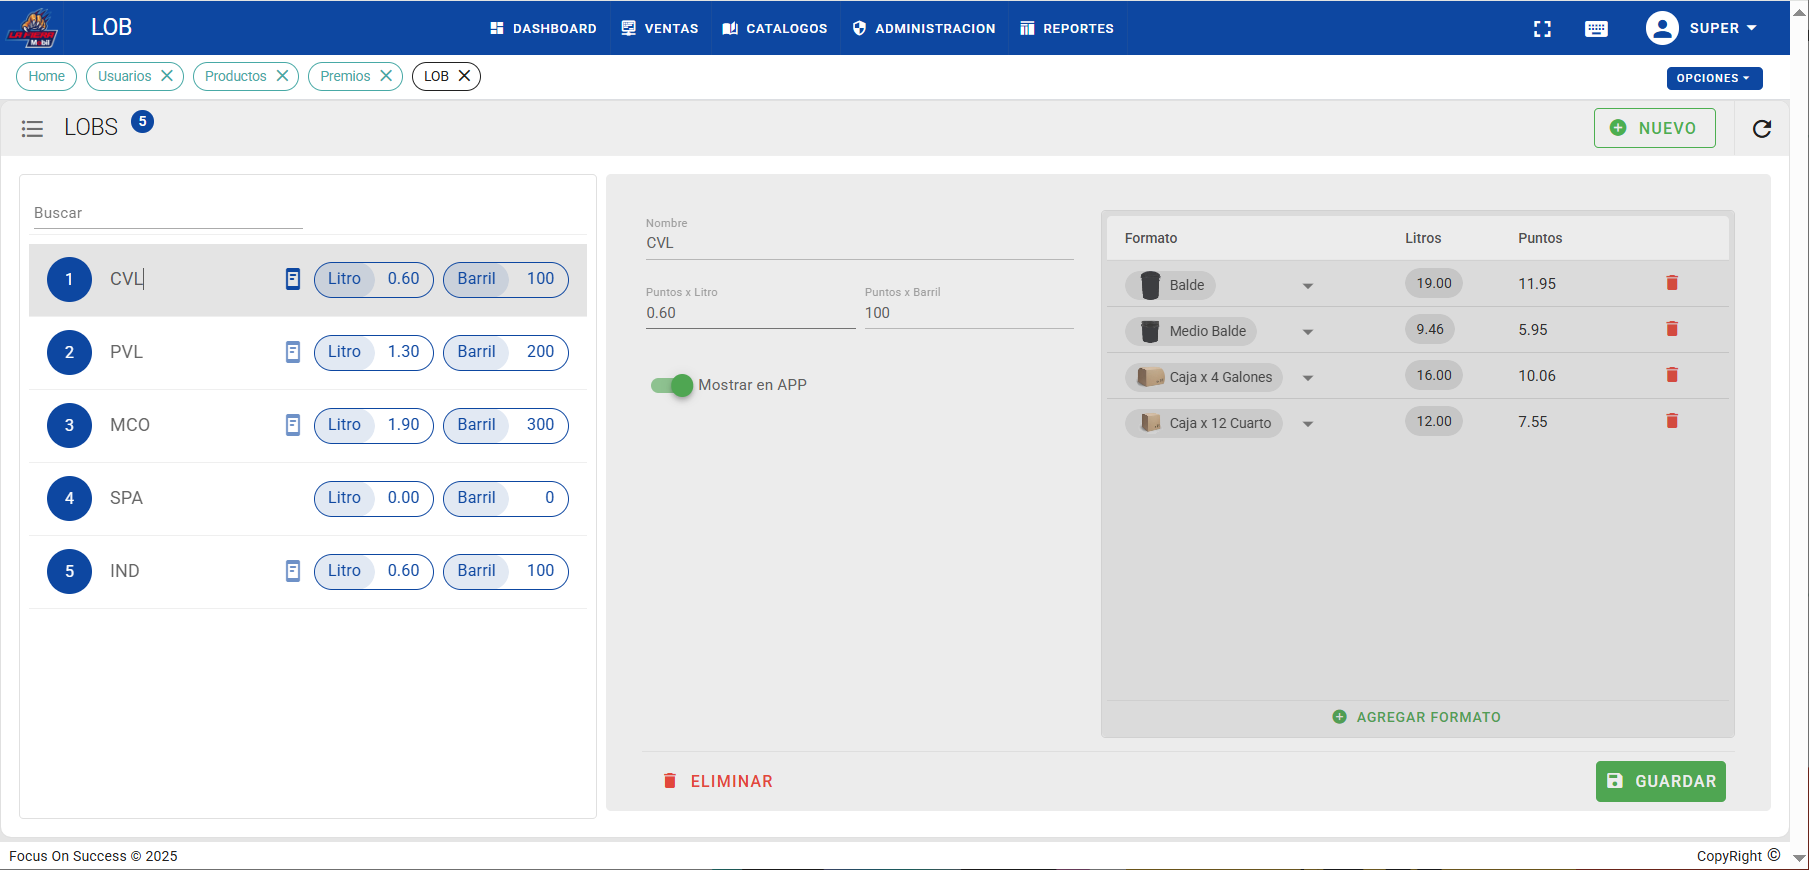Click the phone icon on the PVL row

click(293, 352)
